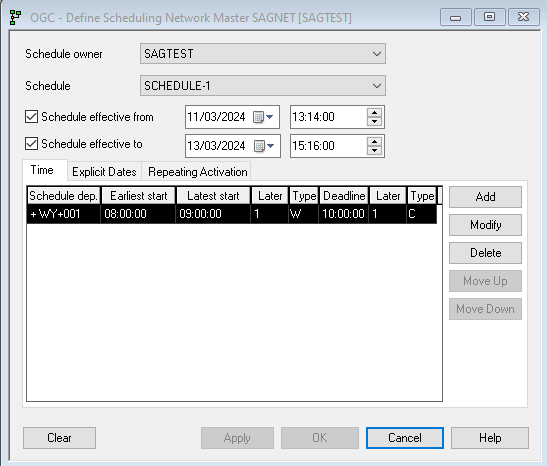Maximize the OGC dialog window

pos(489,17)
